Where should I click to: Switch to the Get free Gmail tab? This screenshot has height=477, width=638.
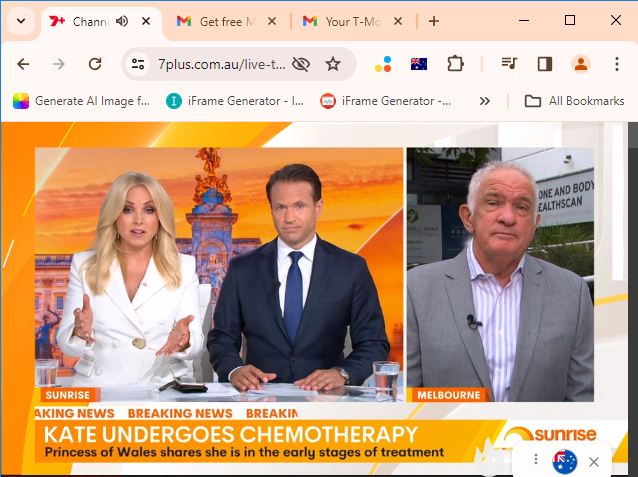coord(226,21)
